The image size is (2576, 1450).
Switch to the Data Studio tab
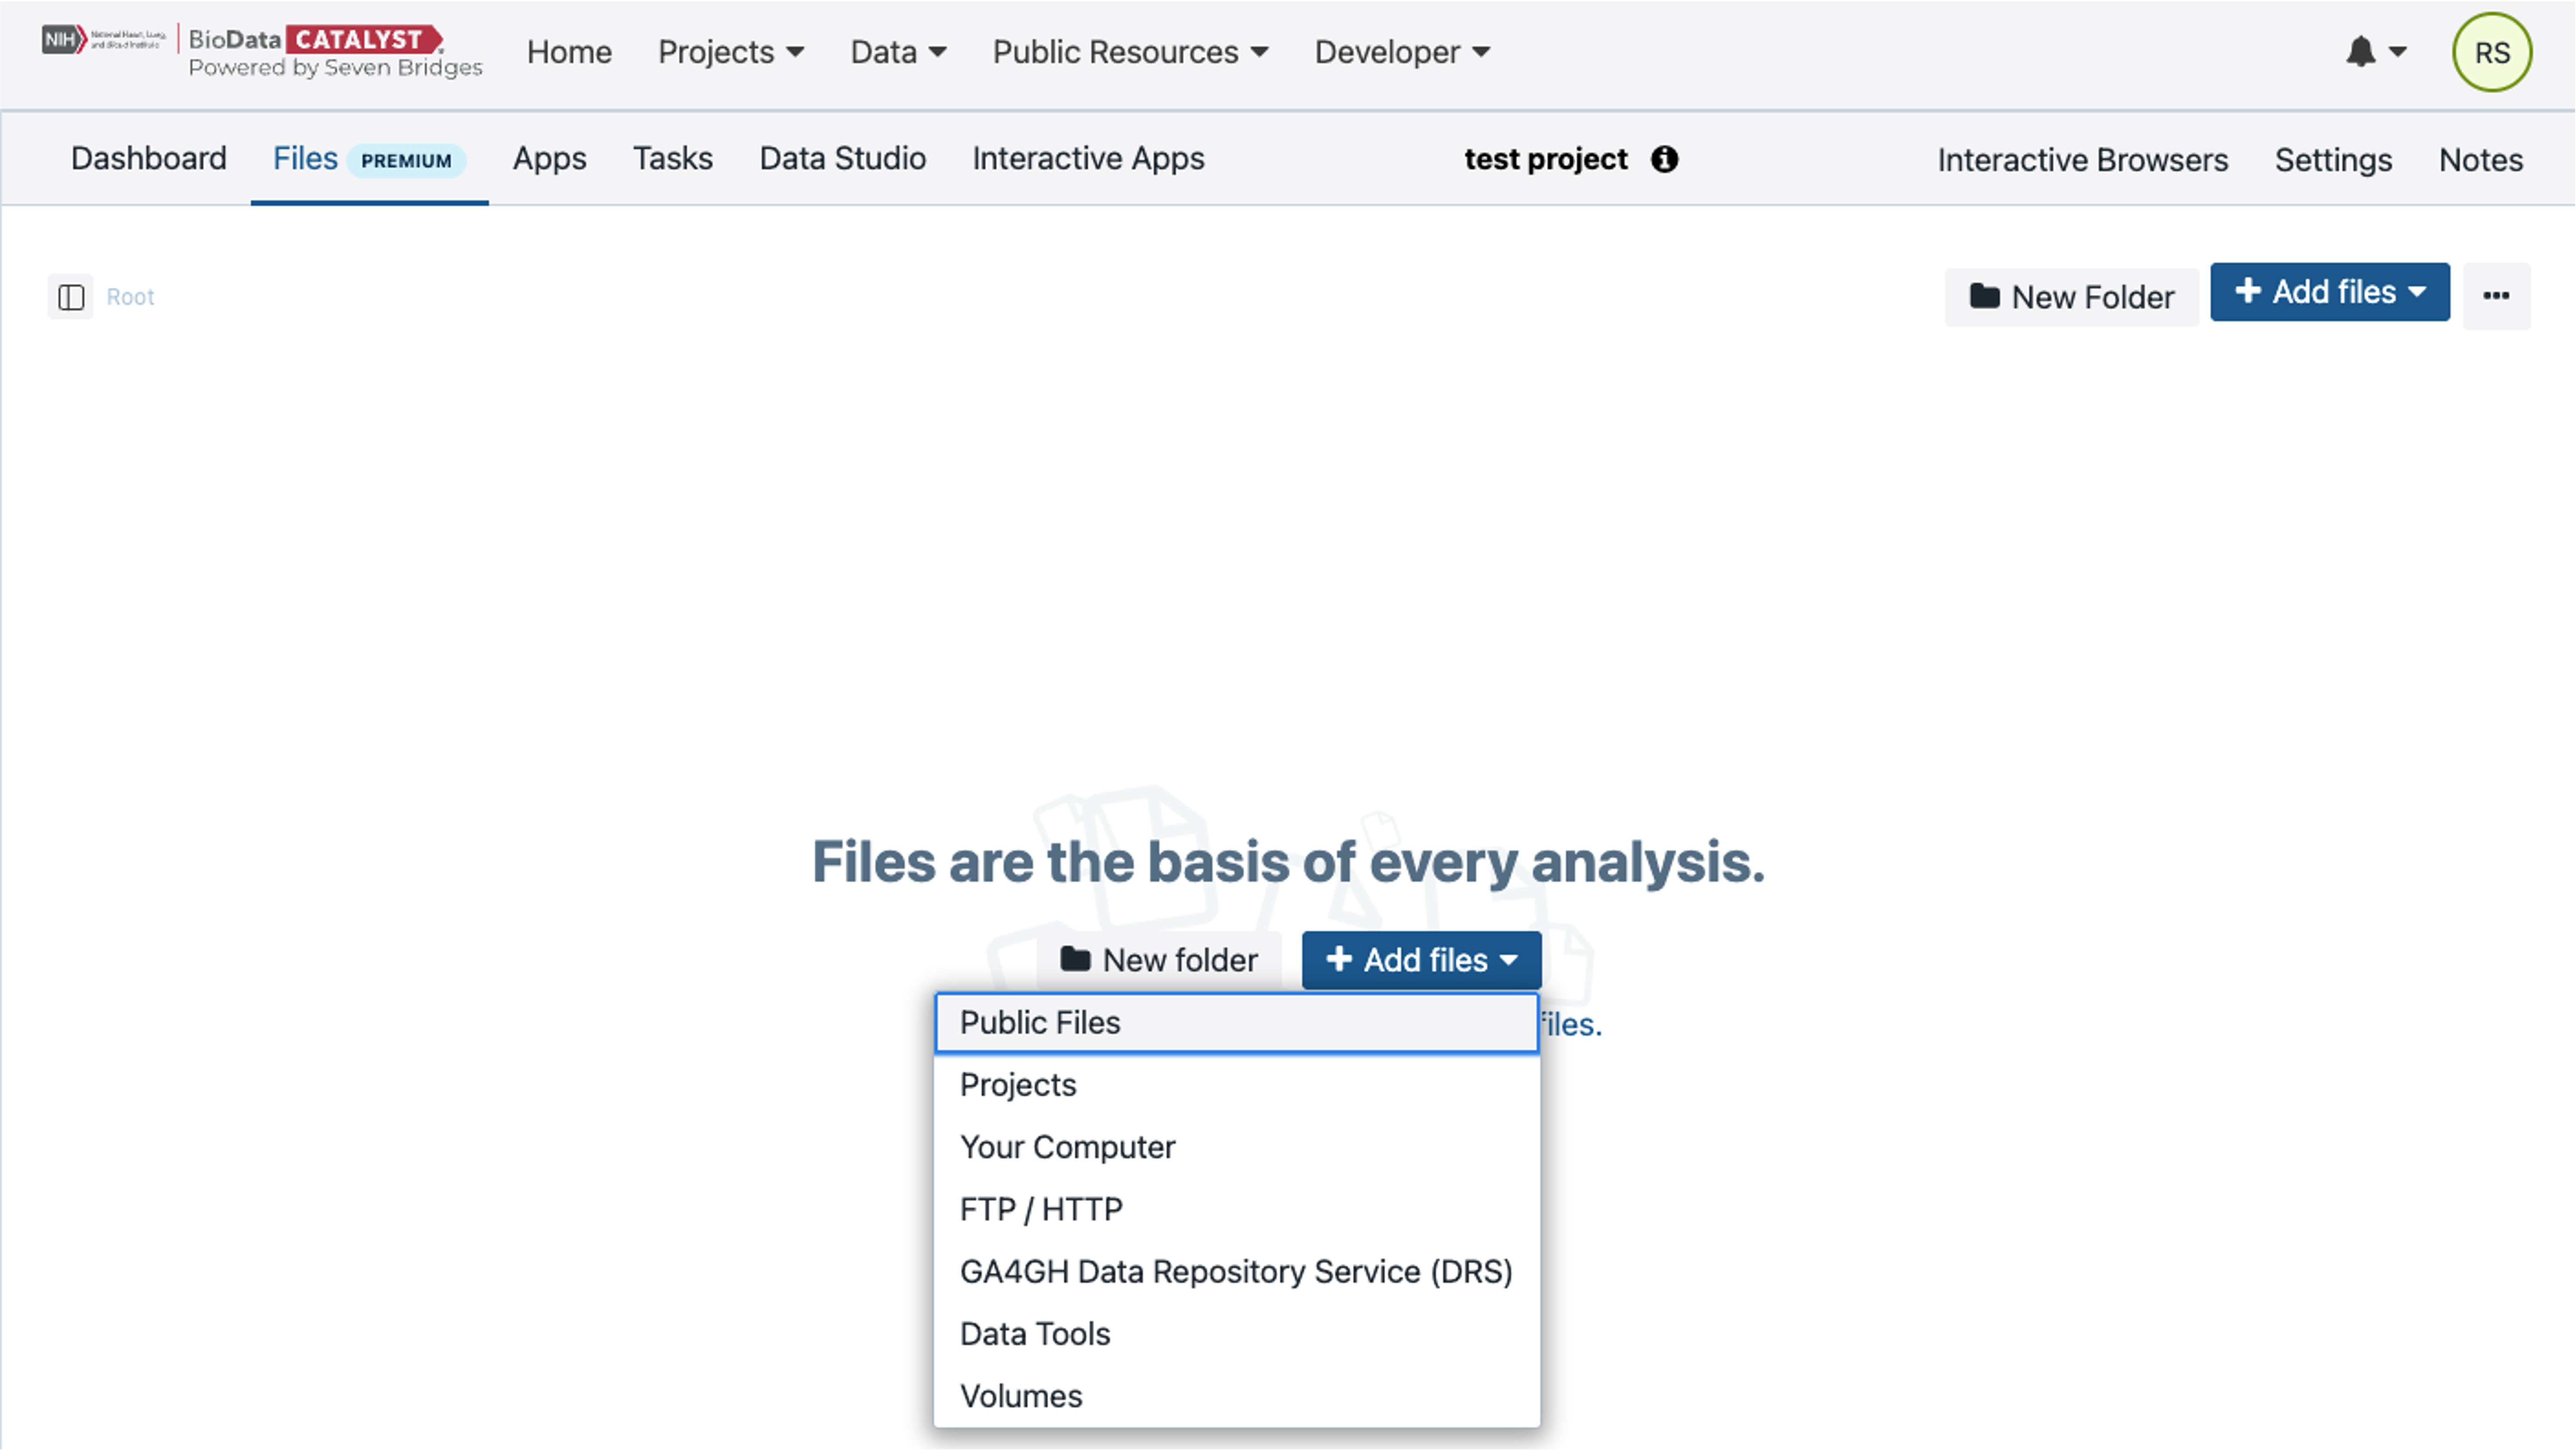(x=842, y=158)
